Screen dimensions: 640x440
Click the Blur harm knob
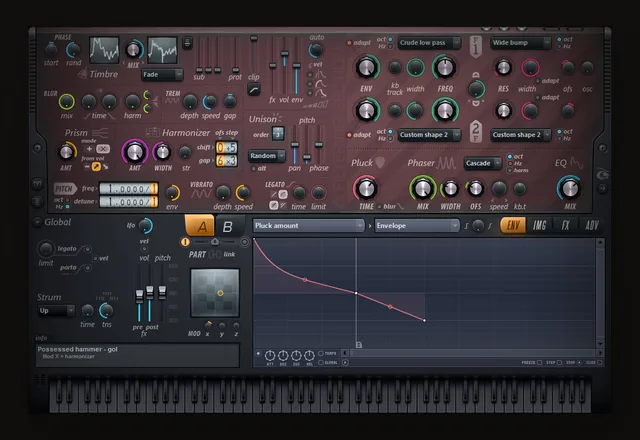pos(132,102)
